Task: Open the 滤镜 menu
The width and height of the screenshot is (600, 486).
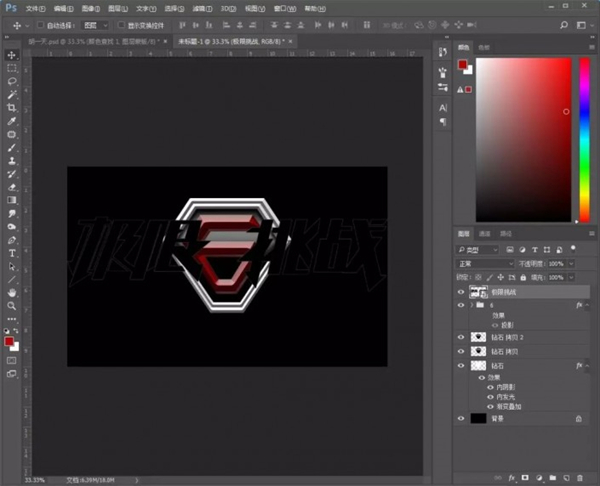Action: click(x=202, y=8)
